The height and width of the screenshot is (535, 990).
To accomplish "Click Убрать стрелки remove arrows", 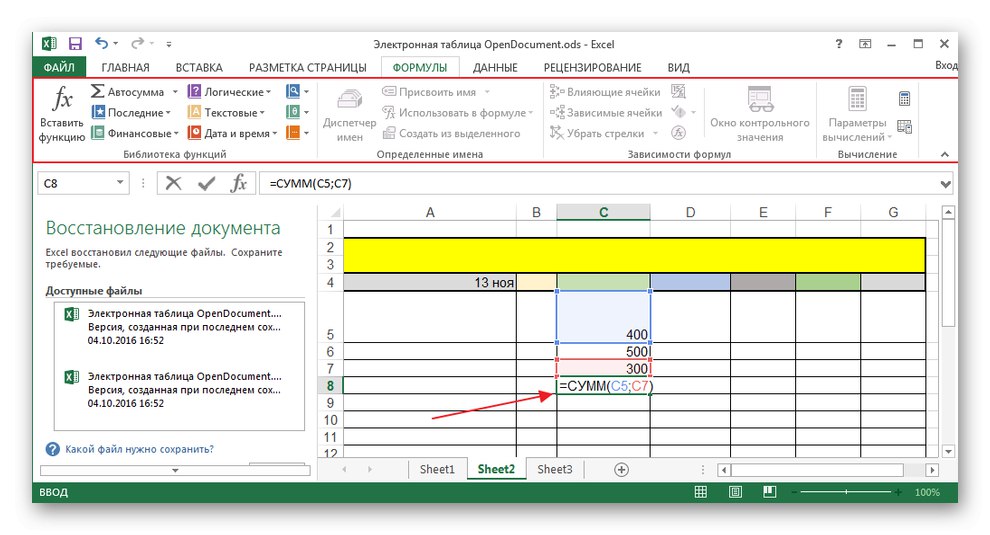I will tap(604, 133).
